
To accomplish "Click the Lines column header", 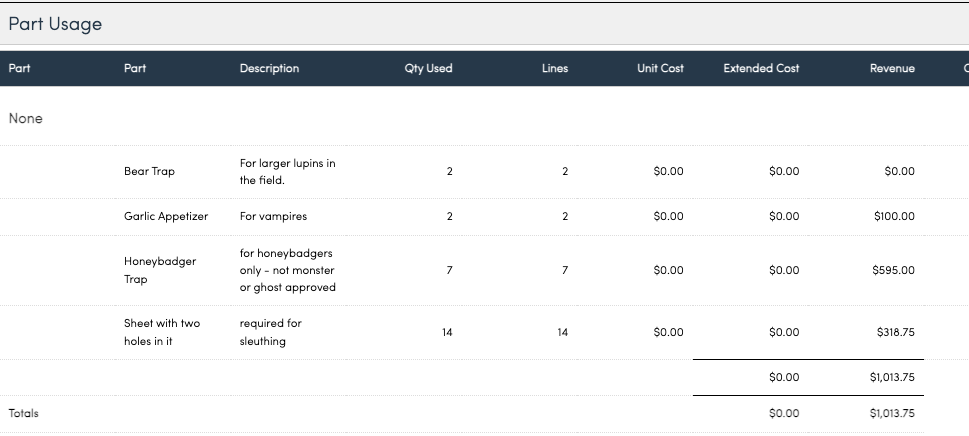I will tap(554, 69).
